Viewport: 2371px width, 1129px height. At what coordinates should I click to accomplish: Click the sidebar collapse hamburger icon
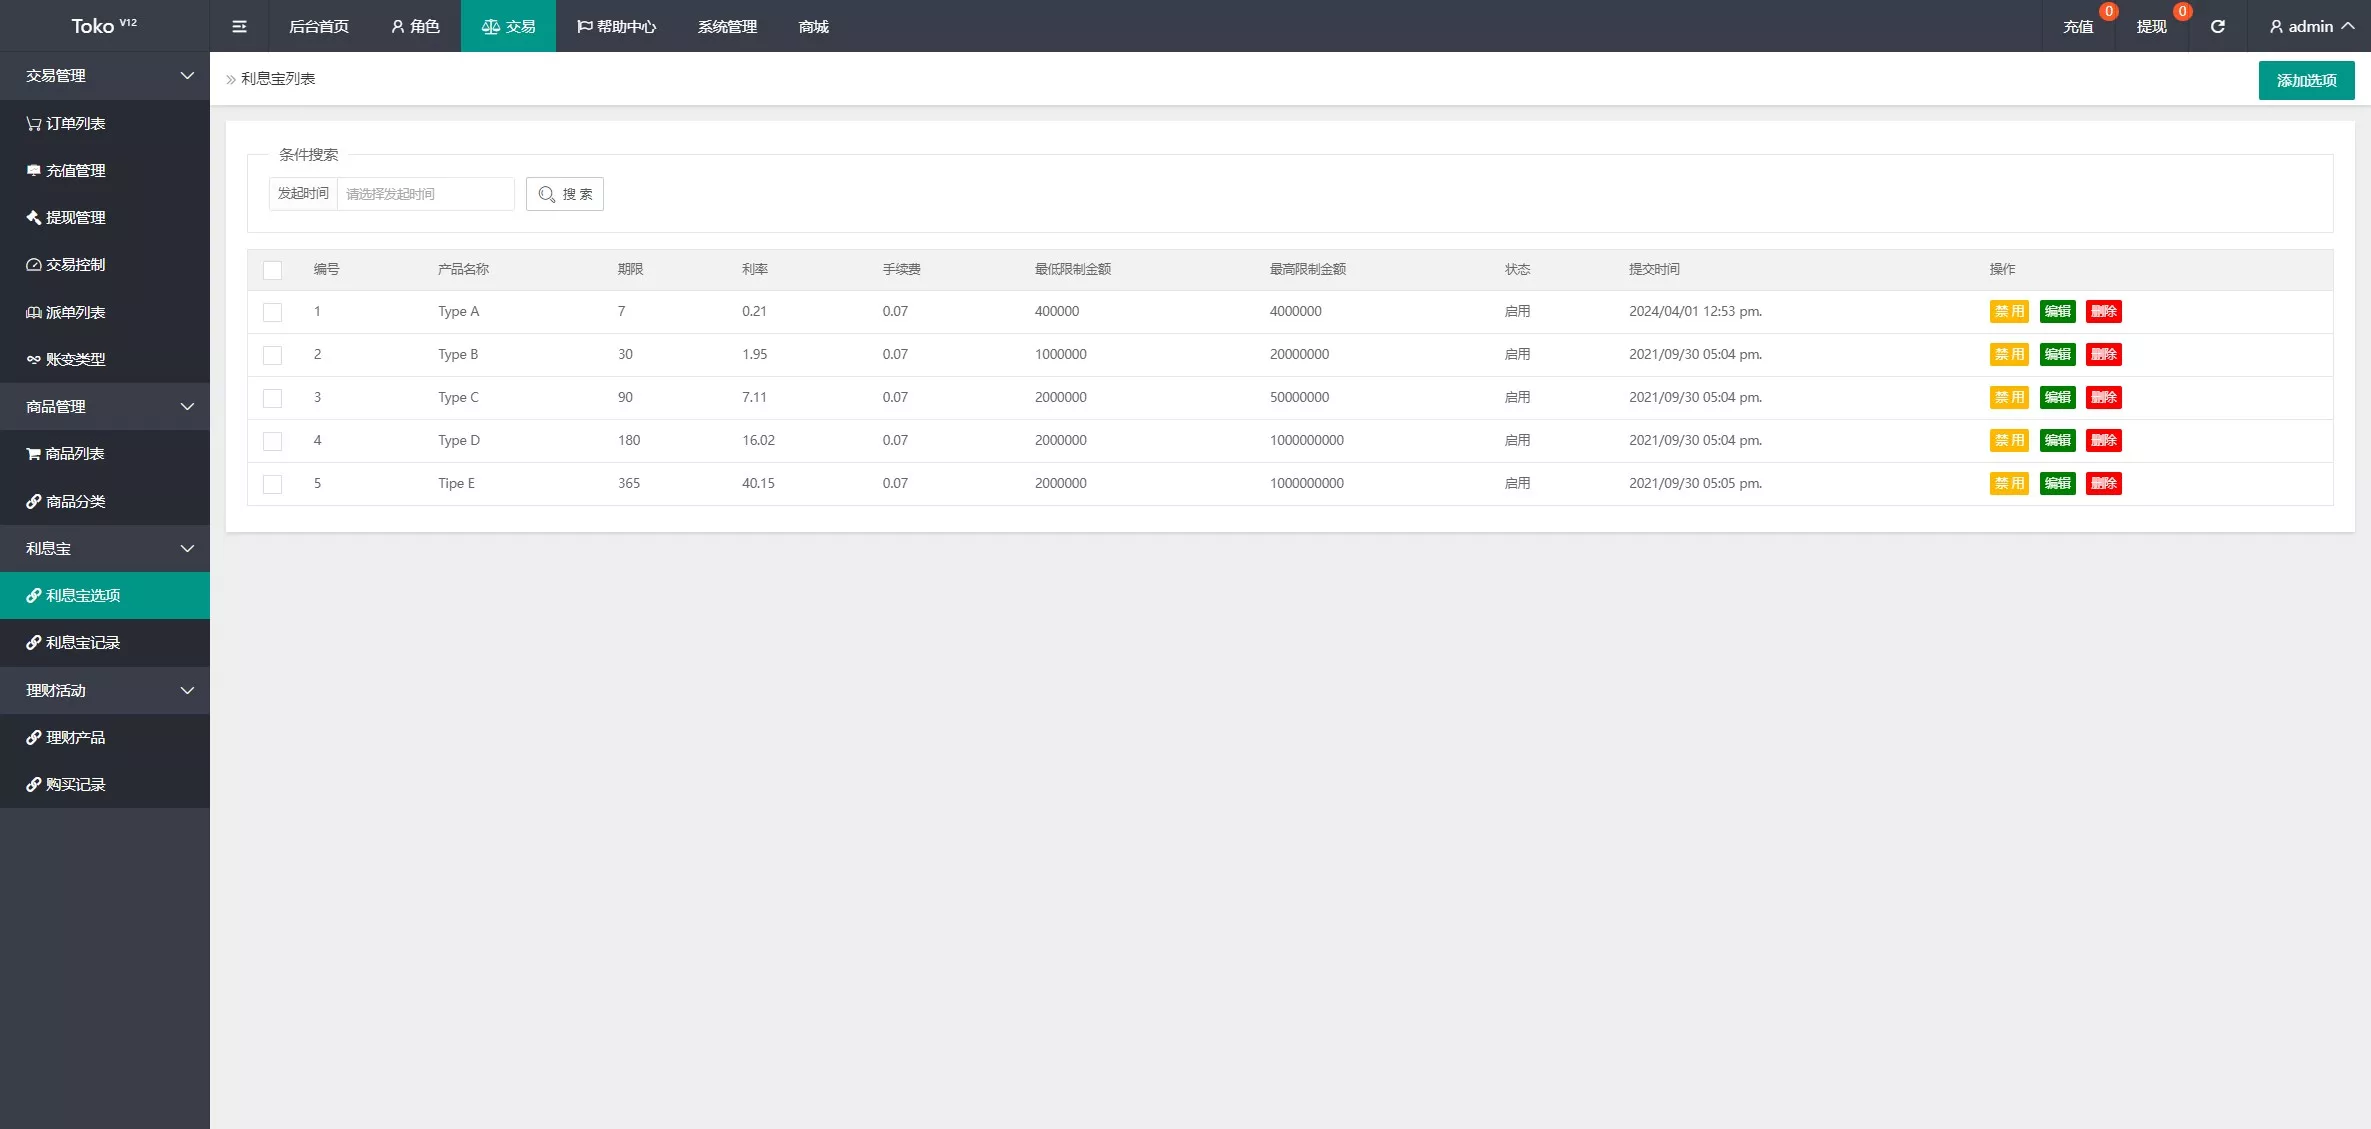pos(239,26)
